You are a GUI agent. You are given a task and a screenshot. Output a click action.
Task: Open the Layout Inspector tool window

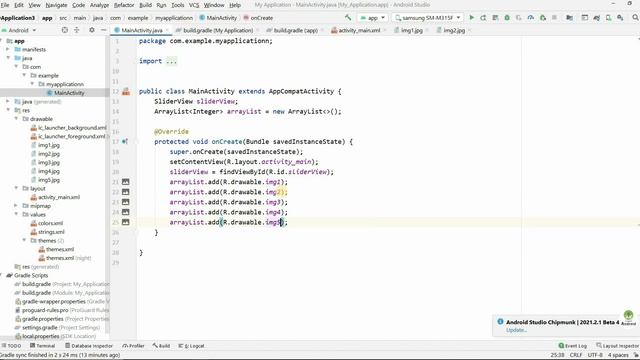[618, 346]
